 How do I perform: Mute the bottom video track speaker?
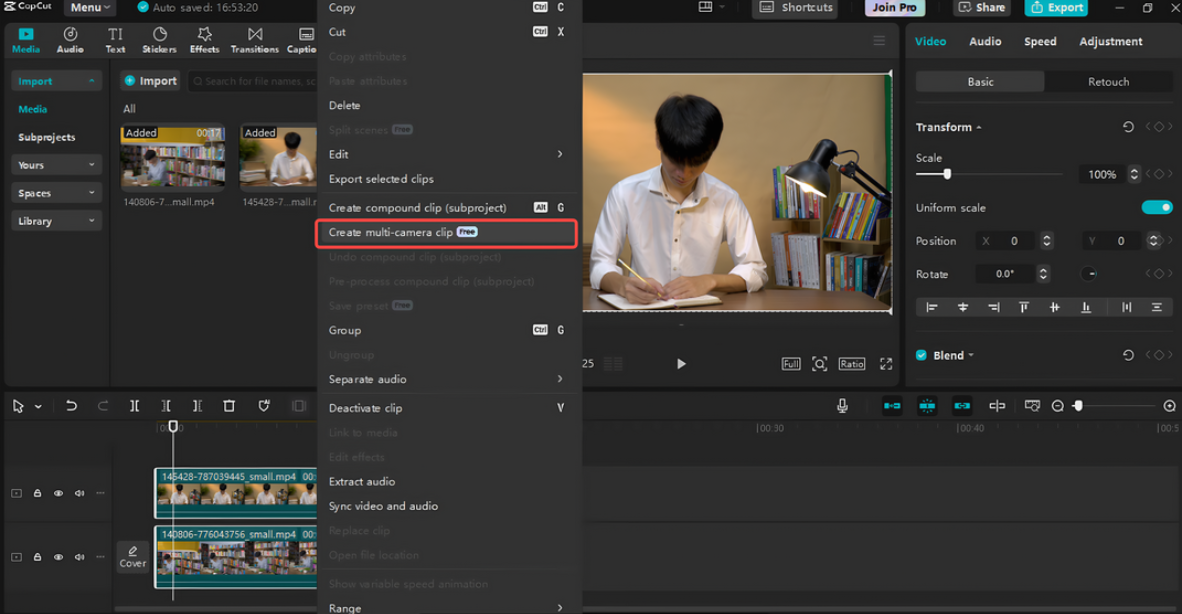79,557
